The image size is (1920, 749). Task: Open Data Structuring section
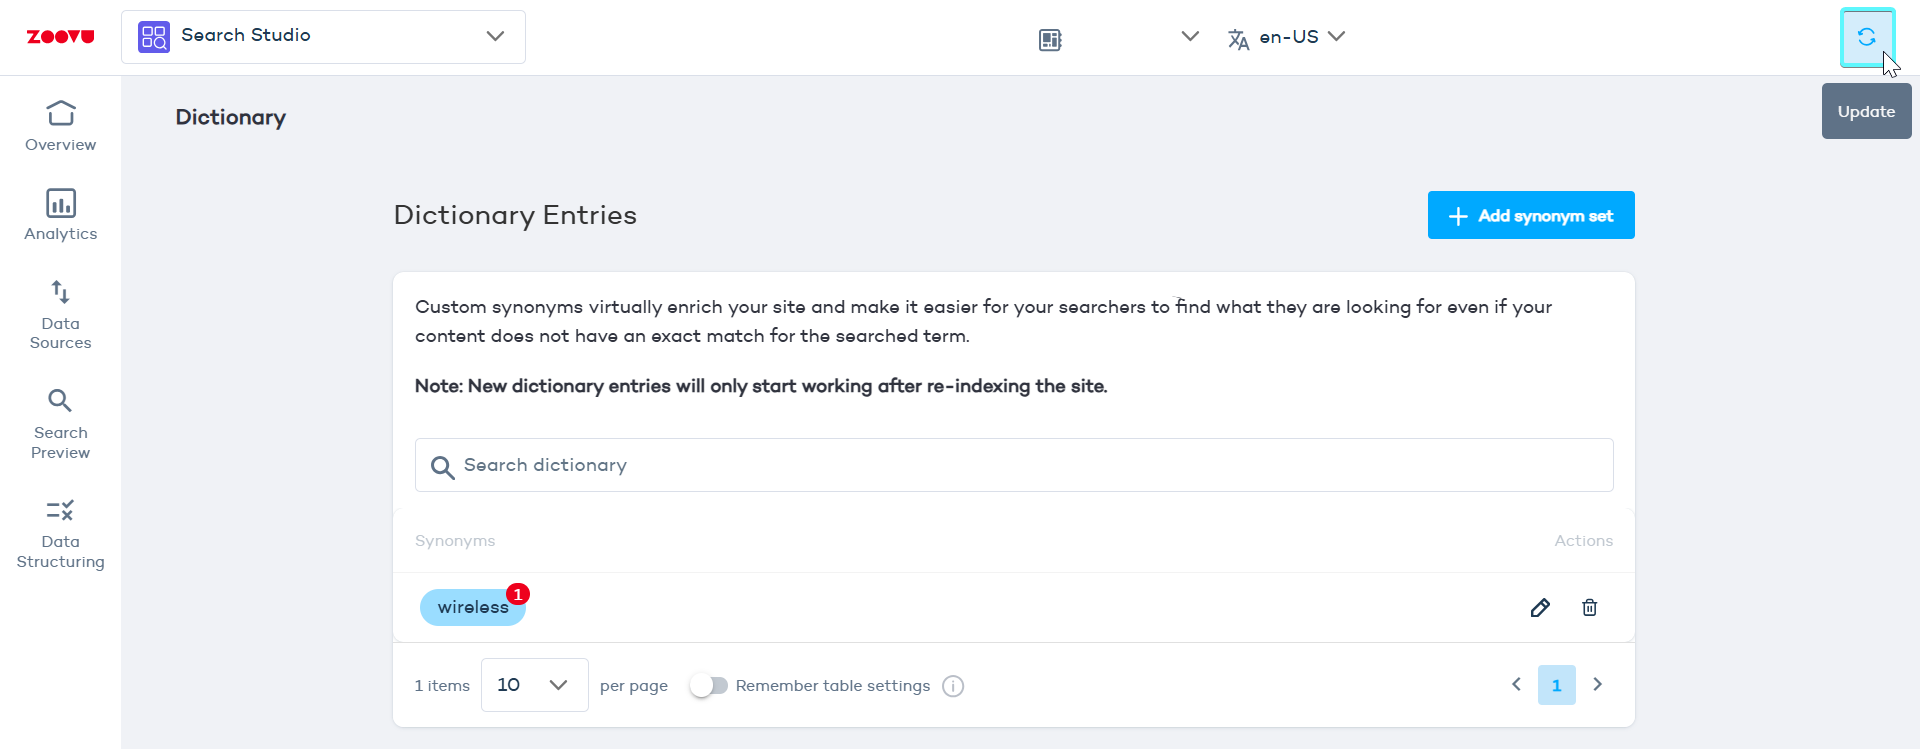coord(61,534)
